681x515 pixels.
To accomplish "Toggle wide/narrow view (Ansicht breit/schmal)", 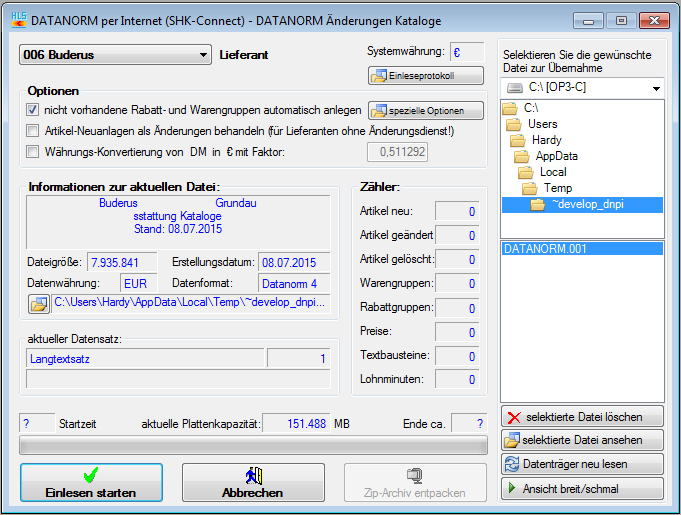I will 582,488.
